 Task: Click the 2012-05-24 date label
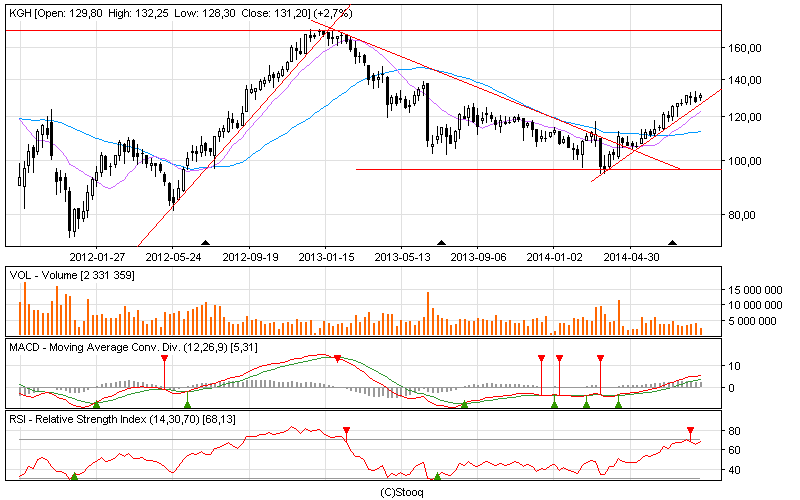pyautogui.click(x=173, y=257)
